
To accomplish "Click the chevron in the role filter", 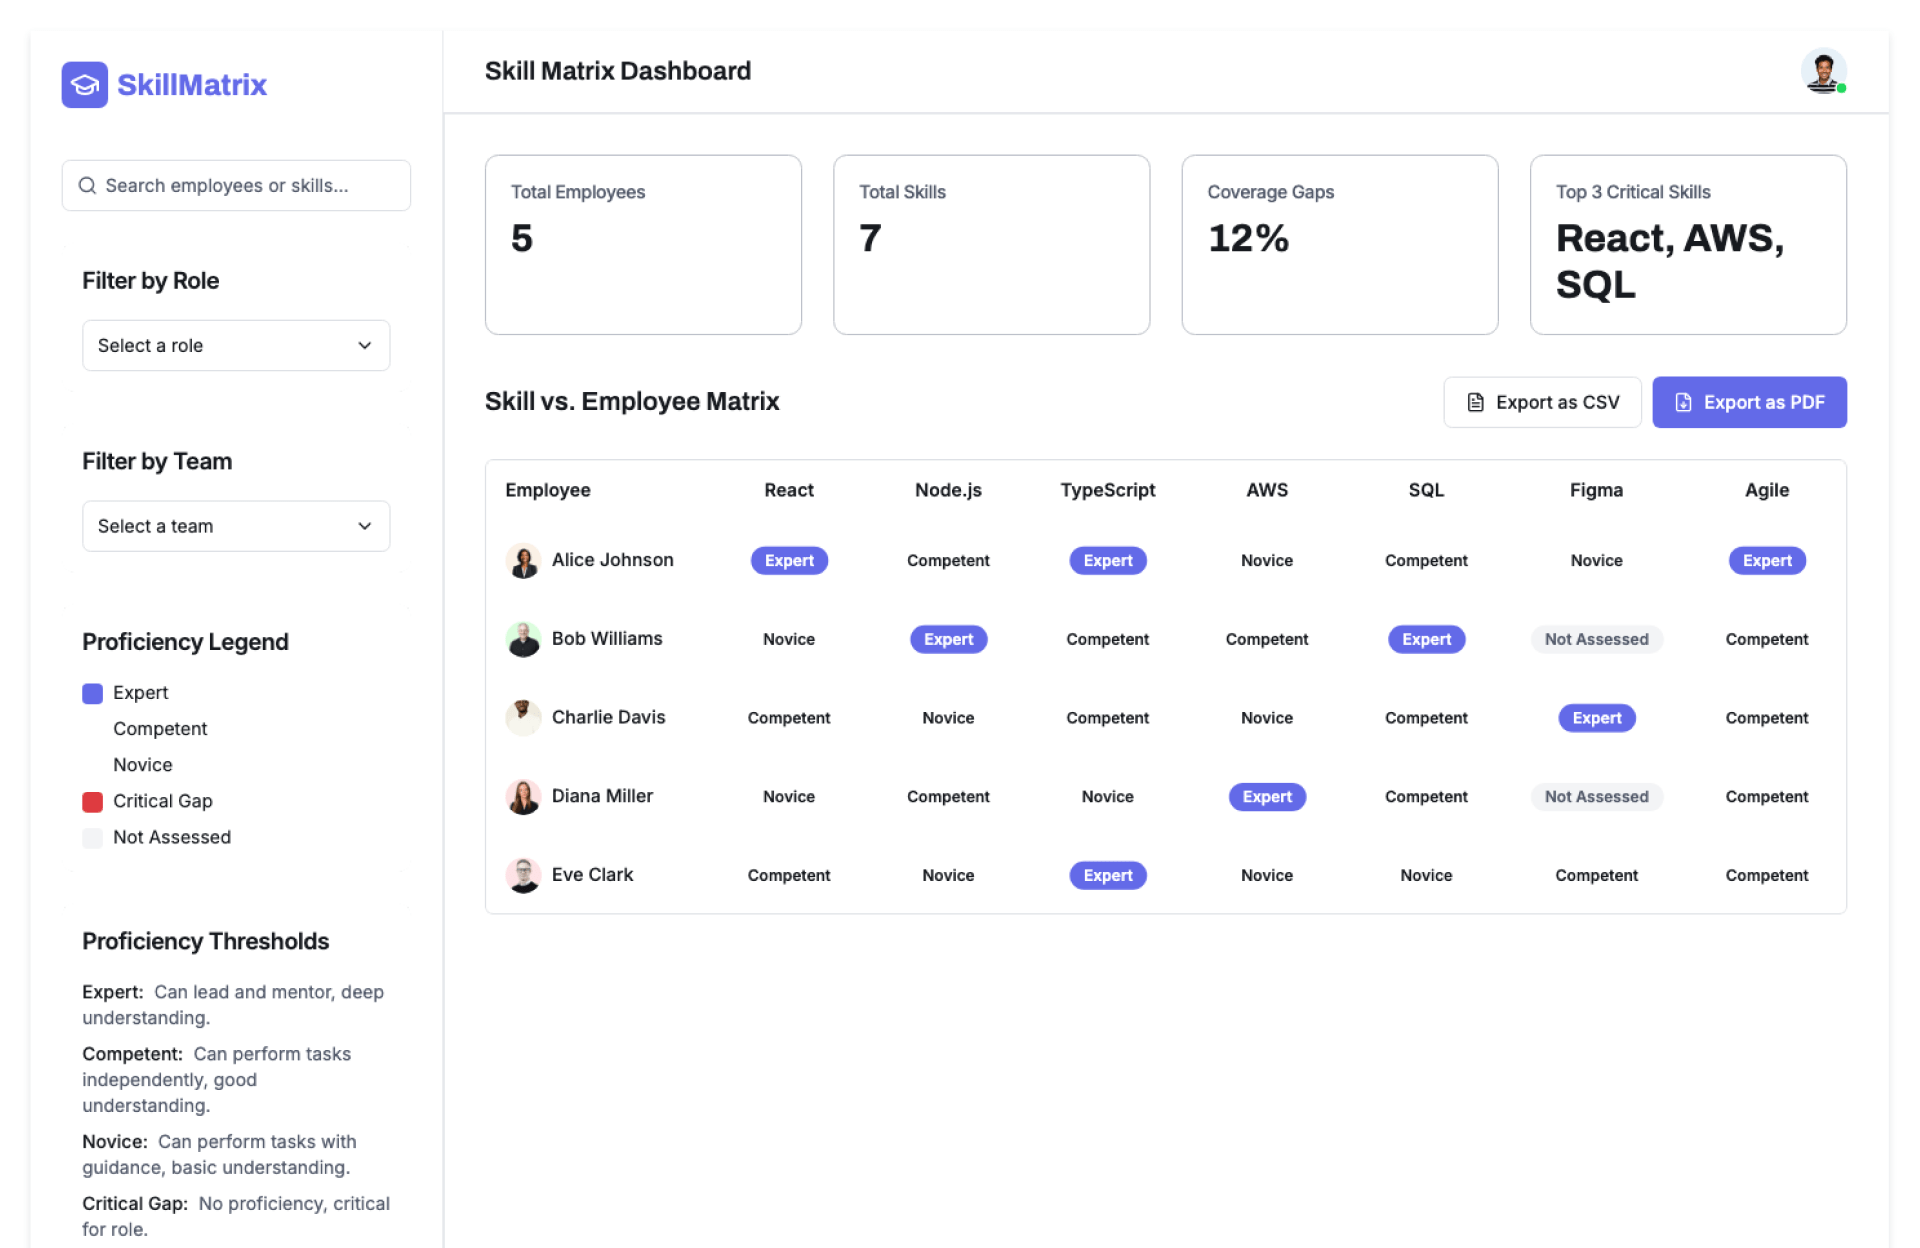I will coord(364,346).
